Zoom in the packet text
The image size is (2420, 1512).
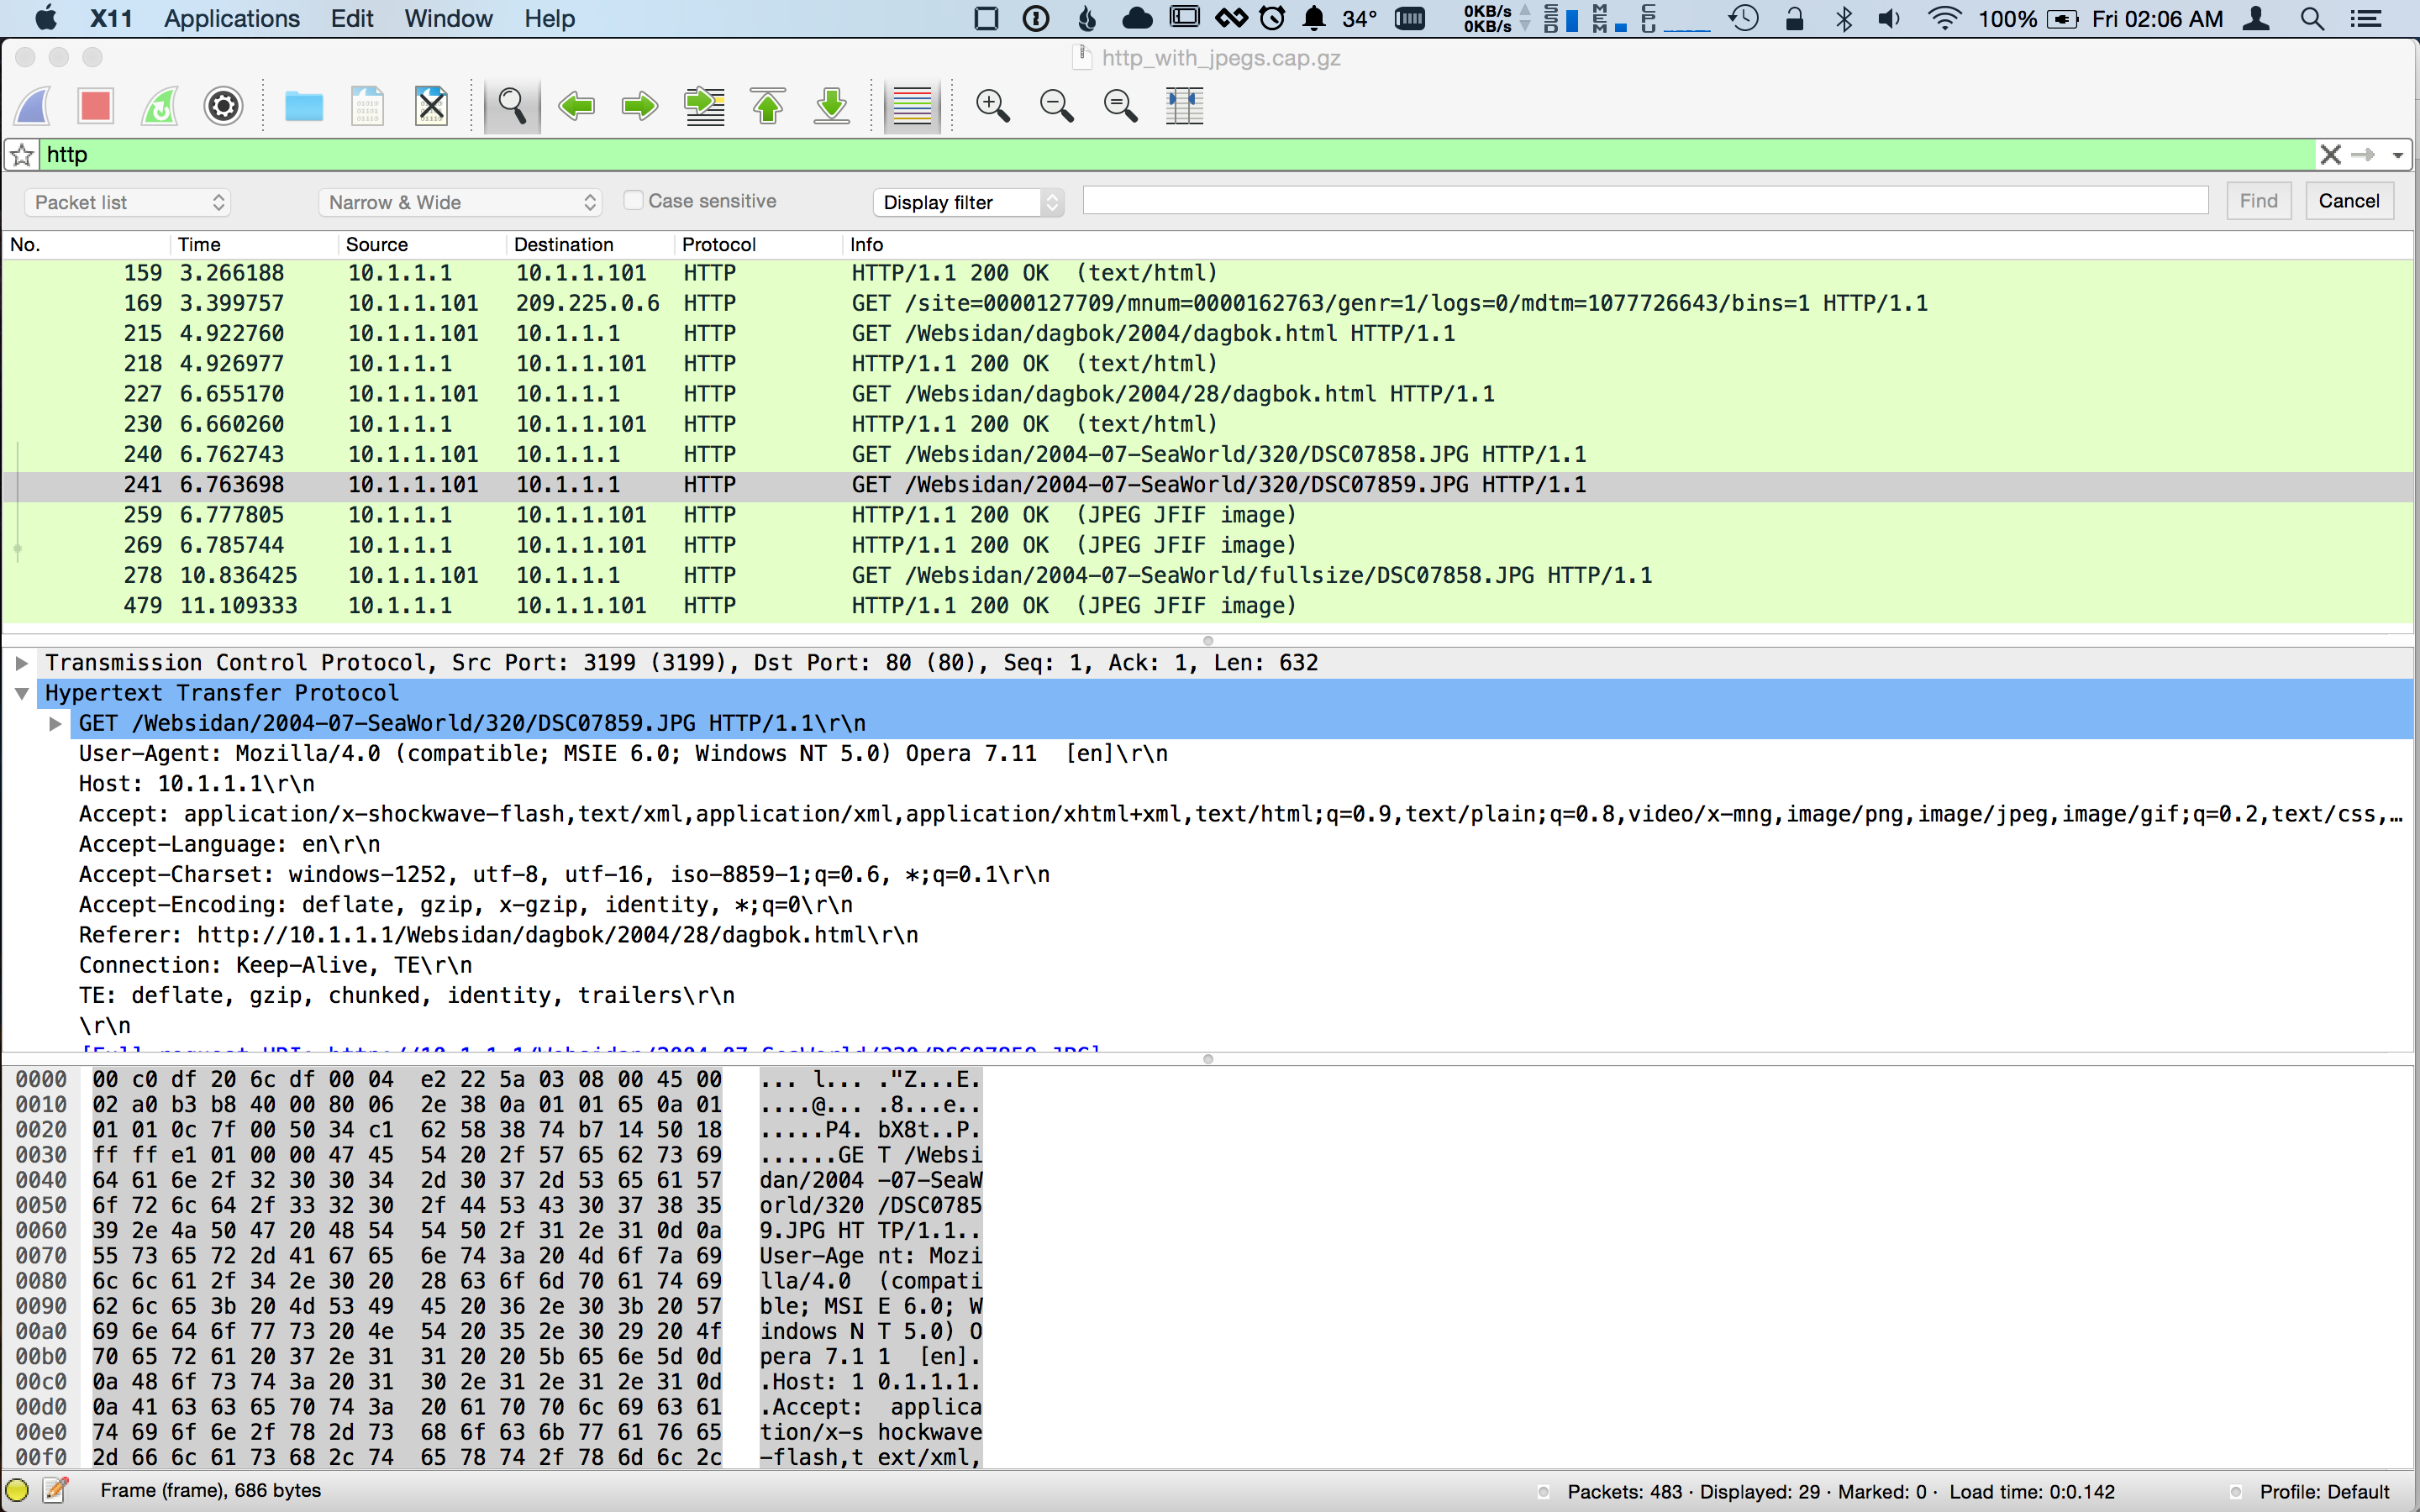[992, 106]
